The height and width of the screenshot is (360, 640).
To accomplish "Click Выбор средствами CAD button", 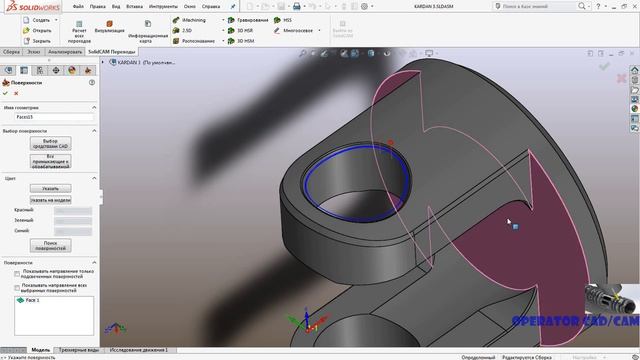I will (x=51, y=144).
